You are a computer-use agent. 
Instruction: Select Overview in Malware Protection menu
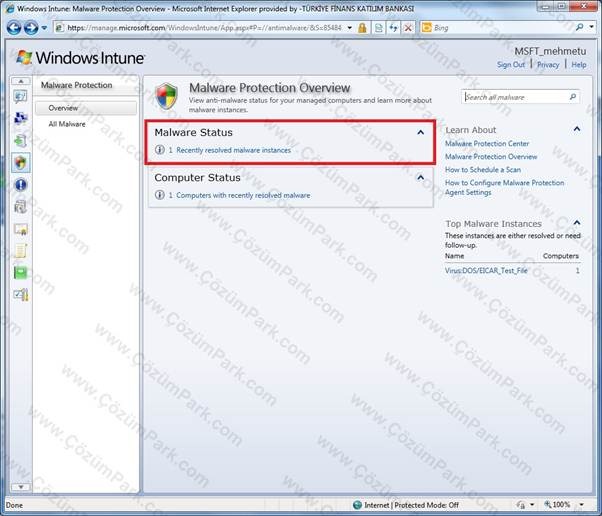point(86,108)
